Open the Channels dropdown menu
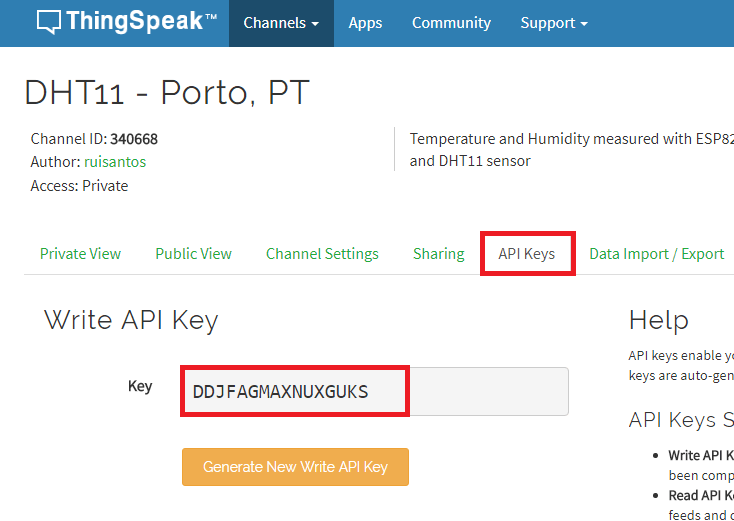Viewport: 734px width, 521px height. [281, 23]
